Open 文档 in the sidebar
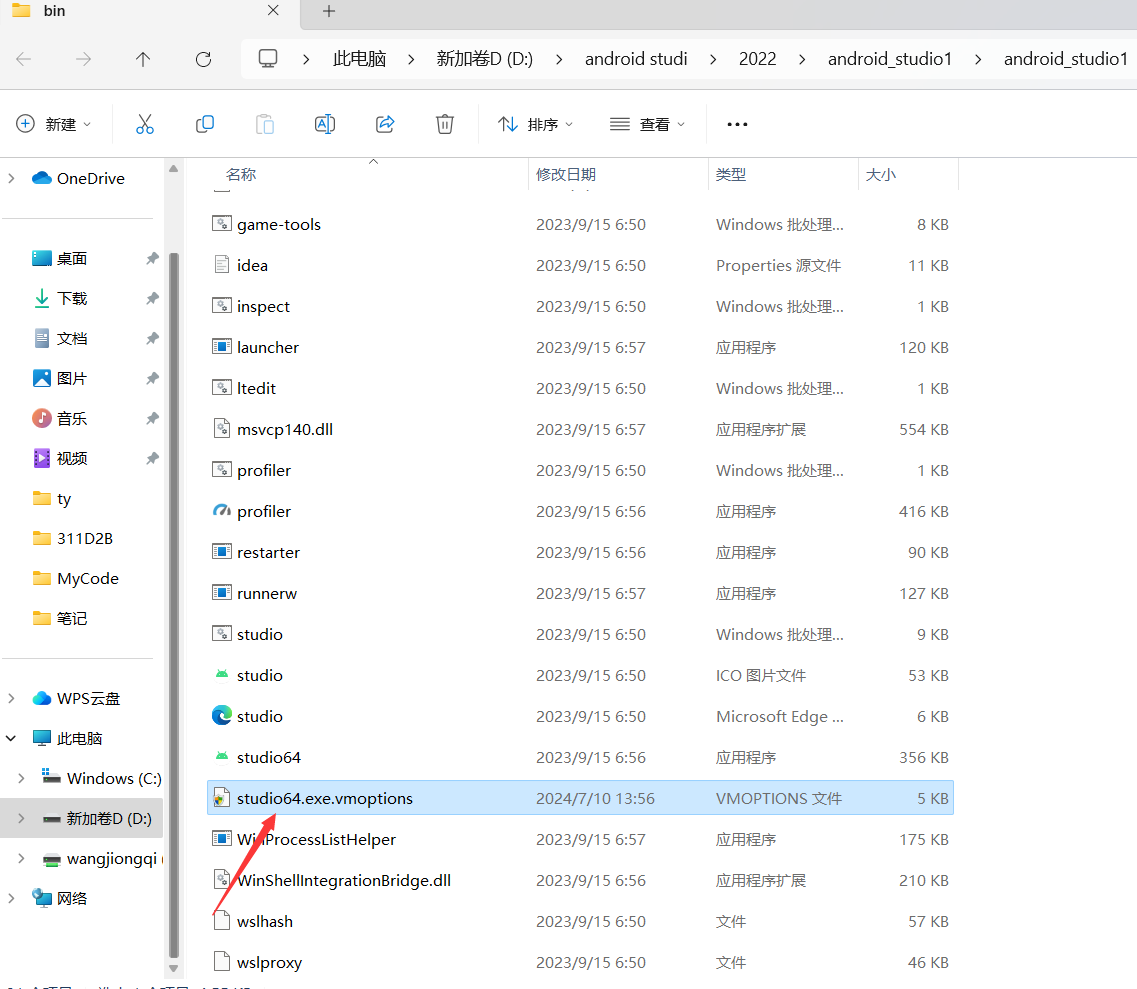The image size is (1137, 989). (59, 338)
